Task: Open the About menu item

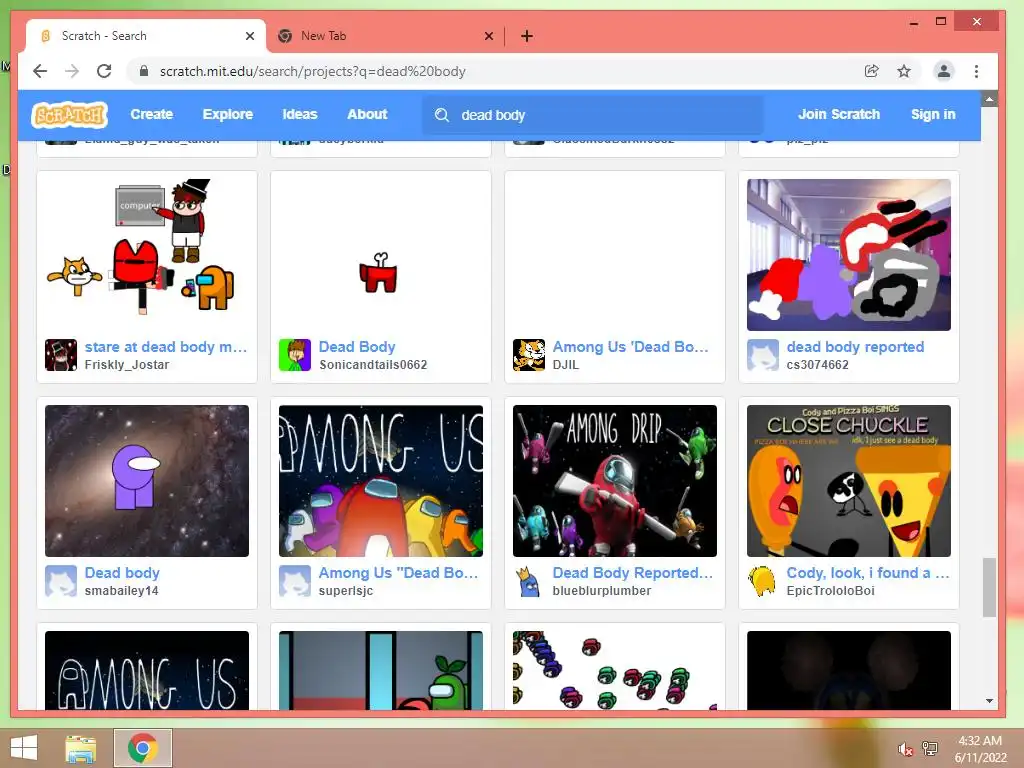Action: tap(367, 114)
